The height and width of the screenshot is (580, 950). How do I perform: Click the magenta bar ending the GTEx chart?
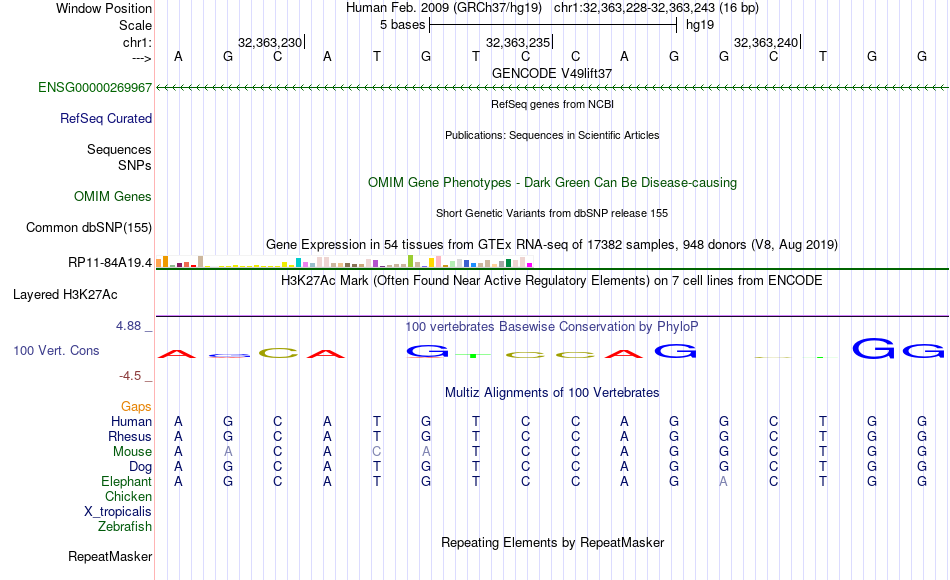point(530,265)
